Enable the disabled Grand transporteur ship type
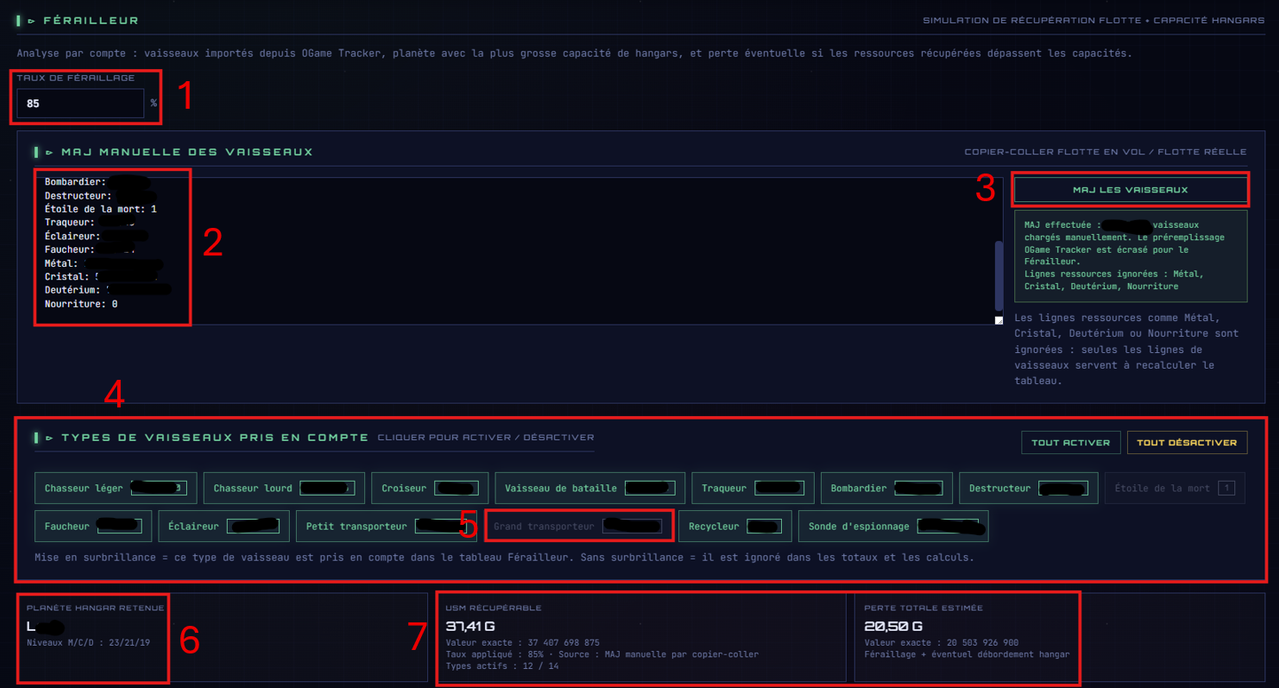The image size is (1279, 688). 577,526
